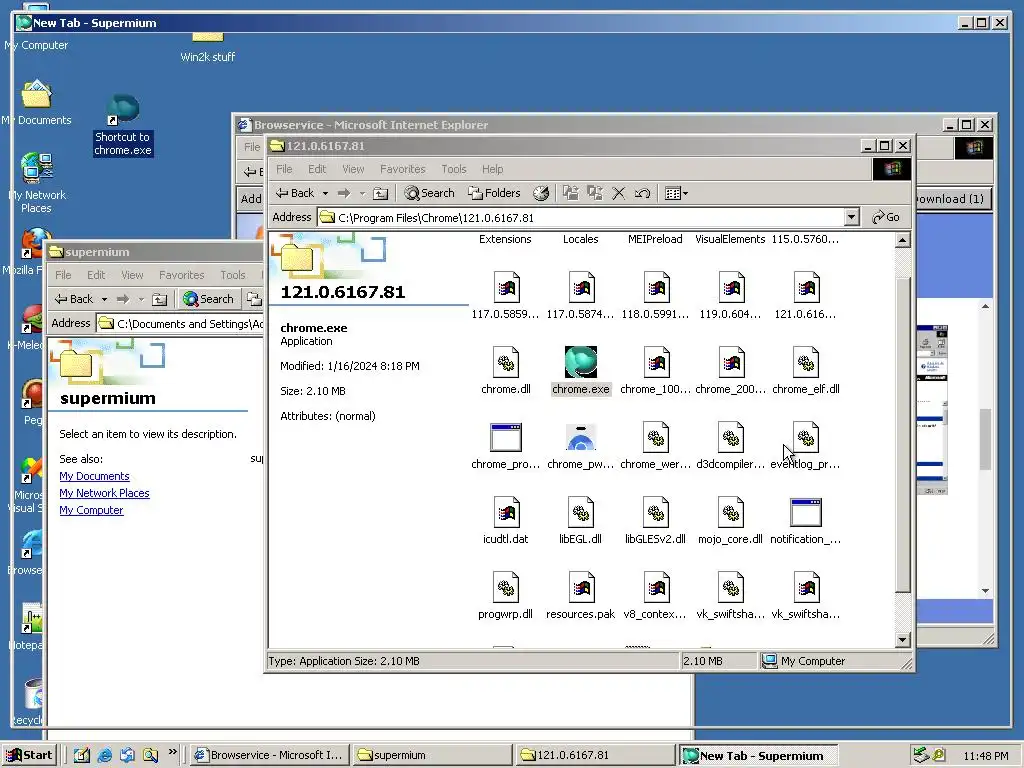Click scroll down arrow in file list

[x=902, y=640]
